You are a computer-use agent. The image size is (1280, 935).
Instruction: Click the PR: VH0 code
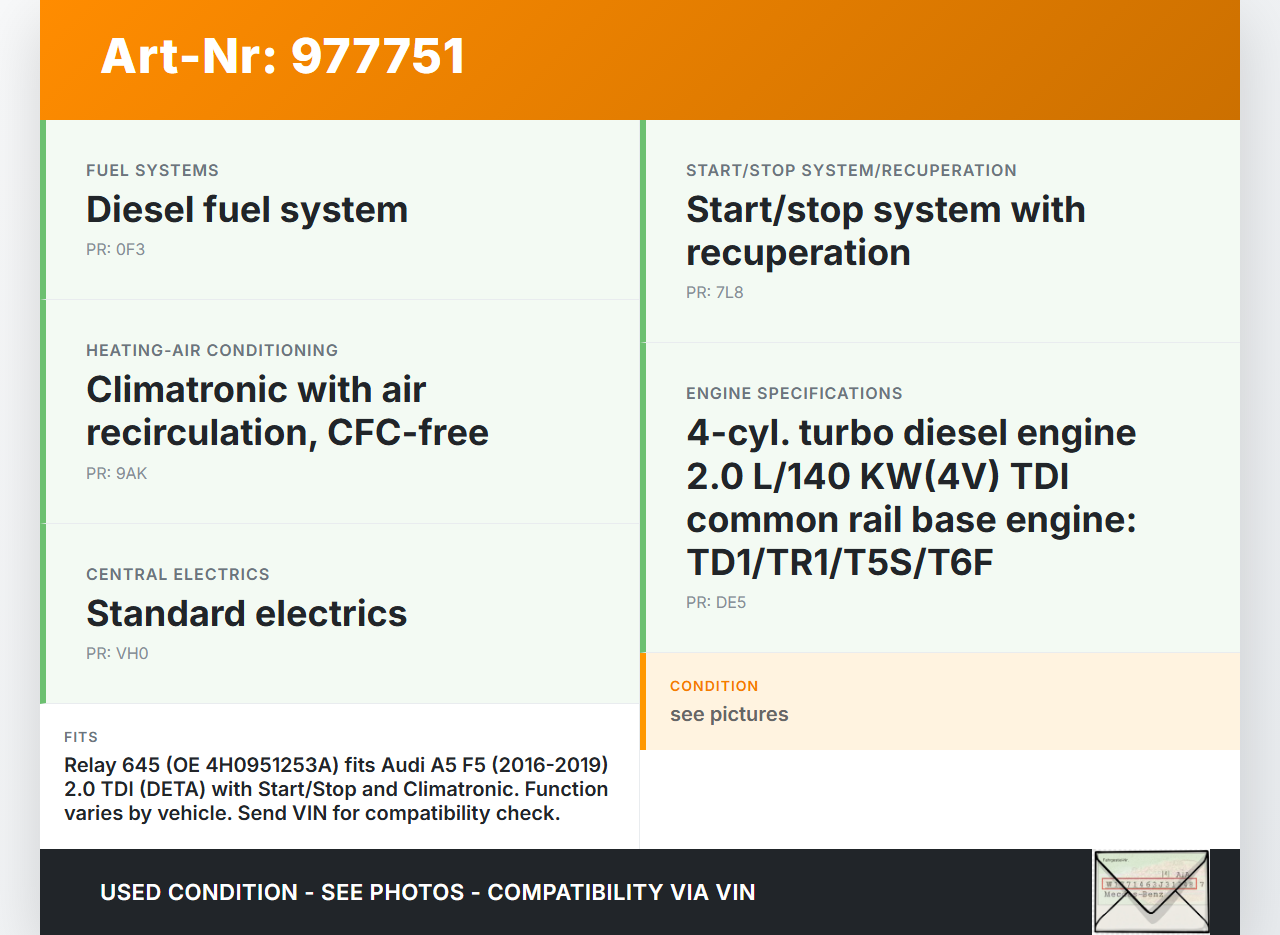[117, 653]
